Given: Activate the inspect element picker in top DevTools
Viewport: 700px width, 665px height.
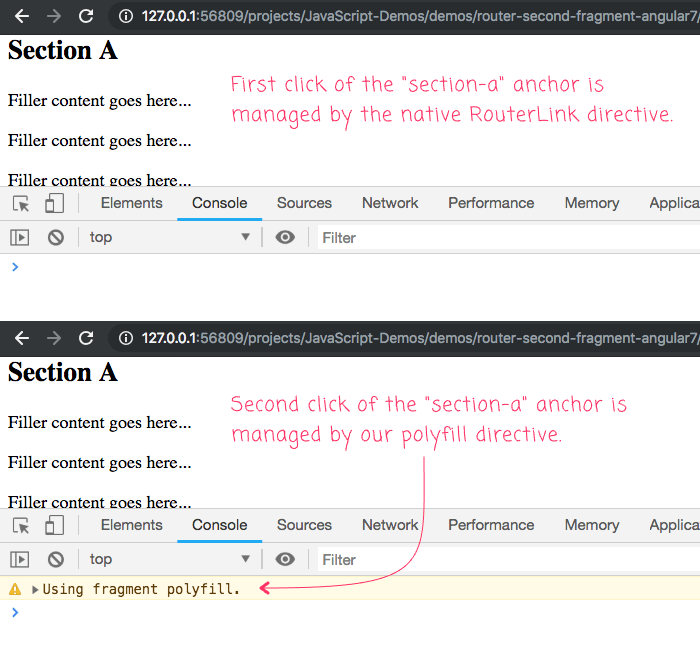Looking at the screenshot, I should [21, 204].
